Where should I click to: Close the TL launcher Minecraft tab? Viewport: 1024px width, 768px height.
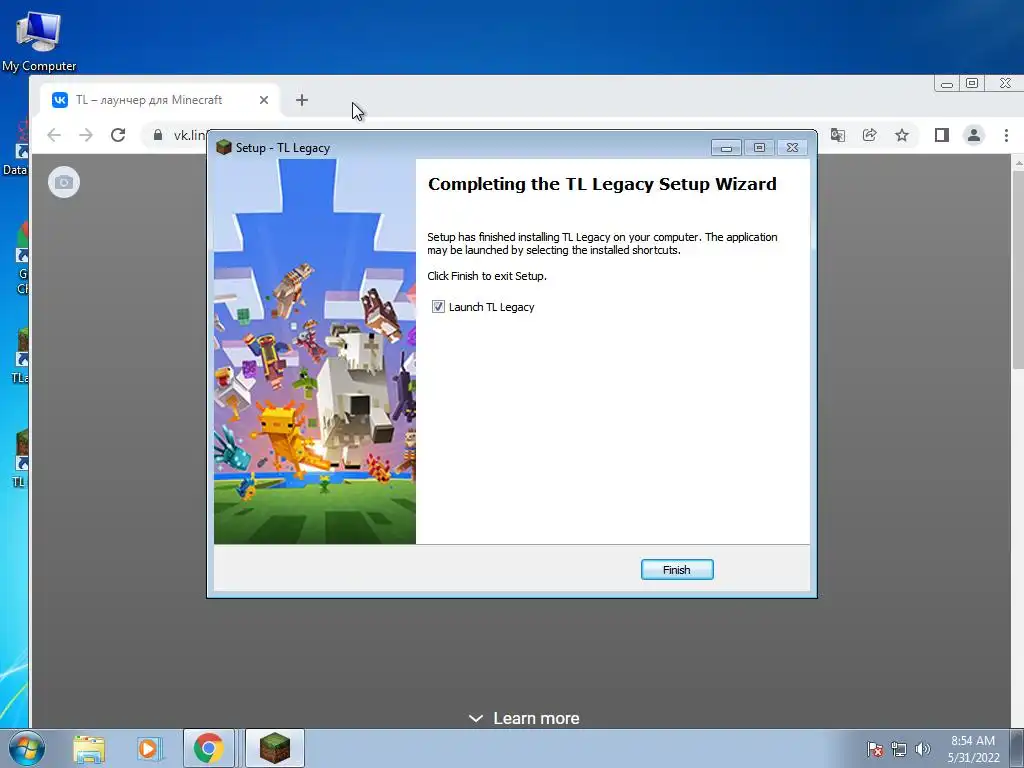coord(264,100)
